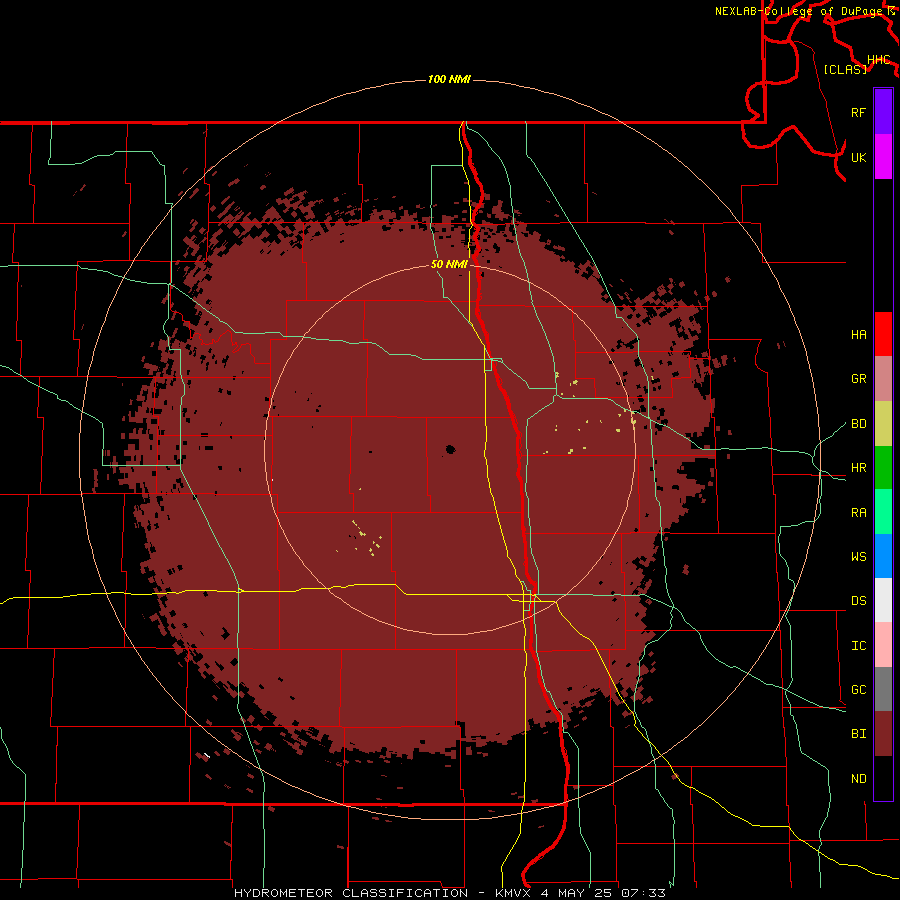
Task: Click the DS white legend swatch
Action: click(x=883, y=600)
